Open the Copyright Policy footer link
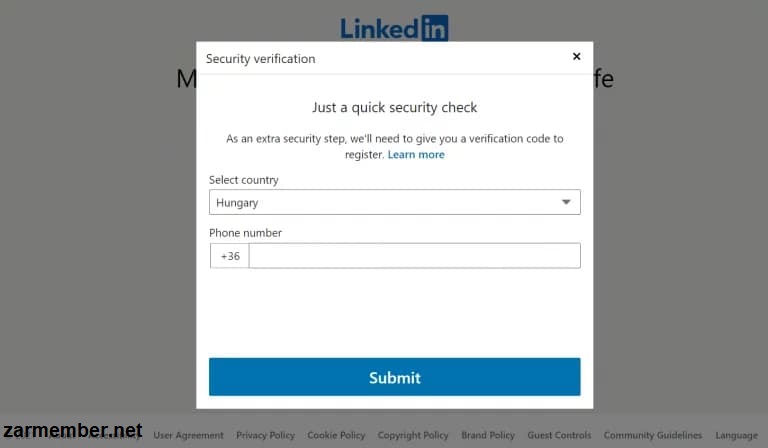The image size is (768, 448). [x=412, y=435]
